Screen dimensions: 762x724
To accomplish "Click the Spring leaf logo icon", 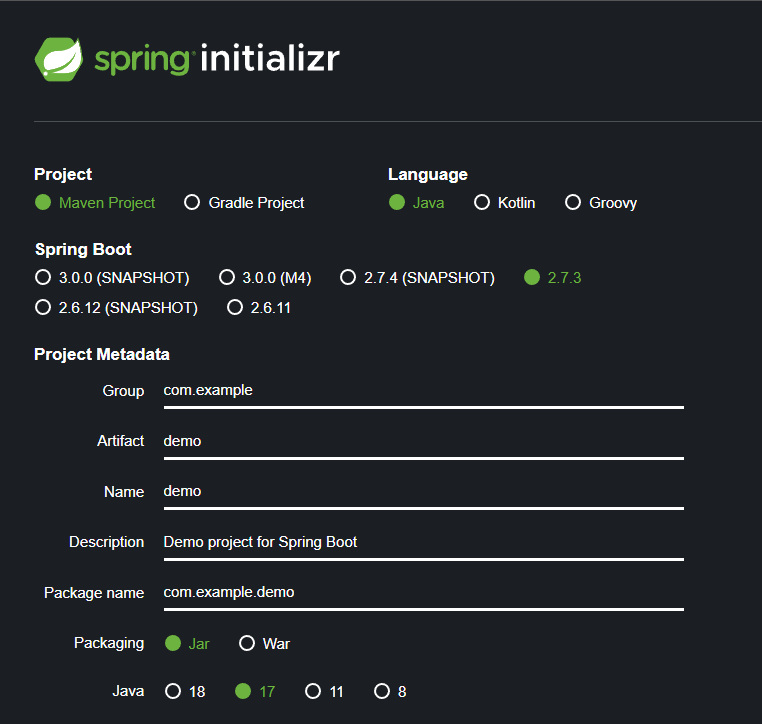I will 59,59.
